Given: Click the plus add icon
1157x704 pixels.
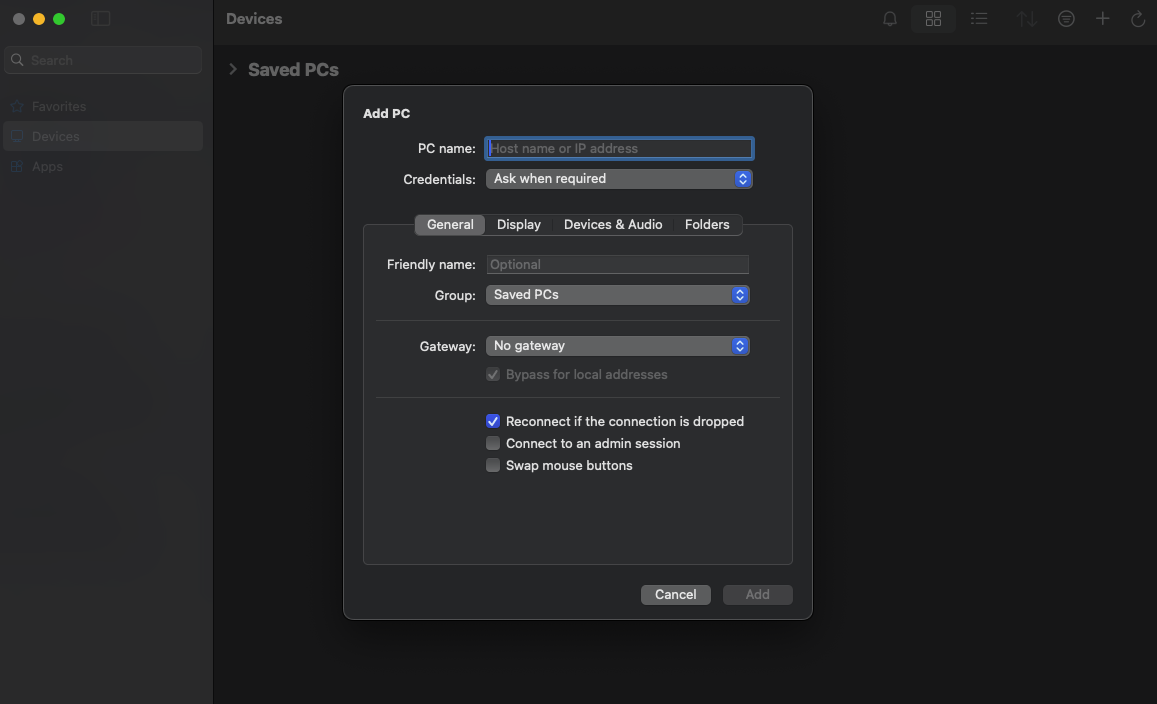Looking at the screenshot, I should click(1102, 18).
